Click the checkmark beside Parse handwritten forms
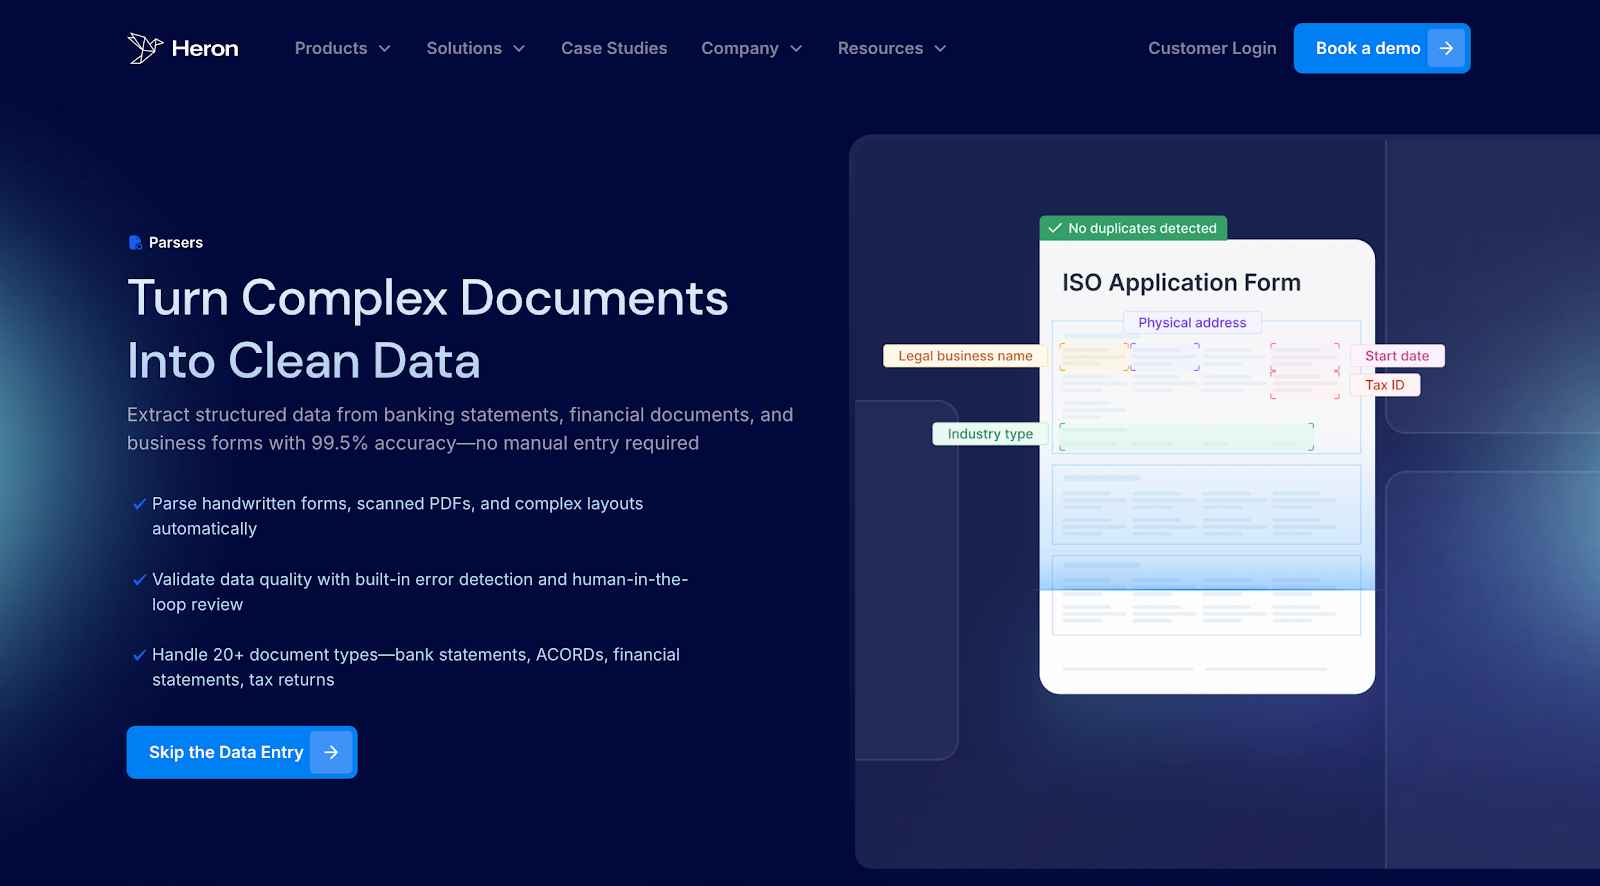 (139, 504)
